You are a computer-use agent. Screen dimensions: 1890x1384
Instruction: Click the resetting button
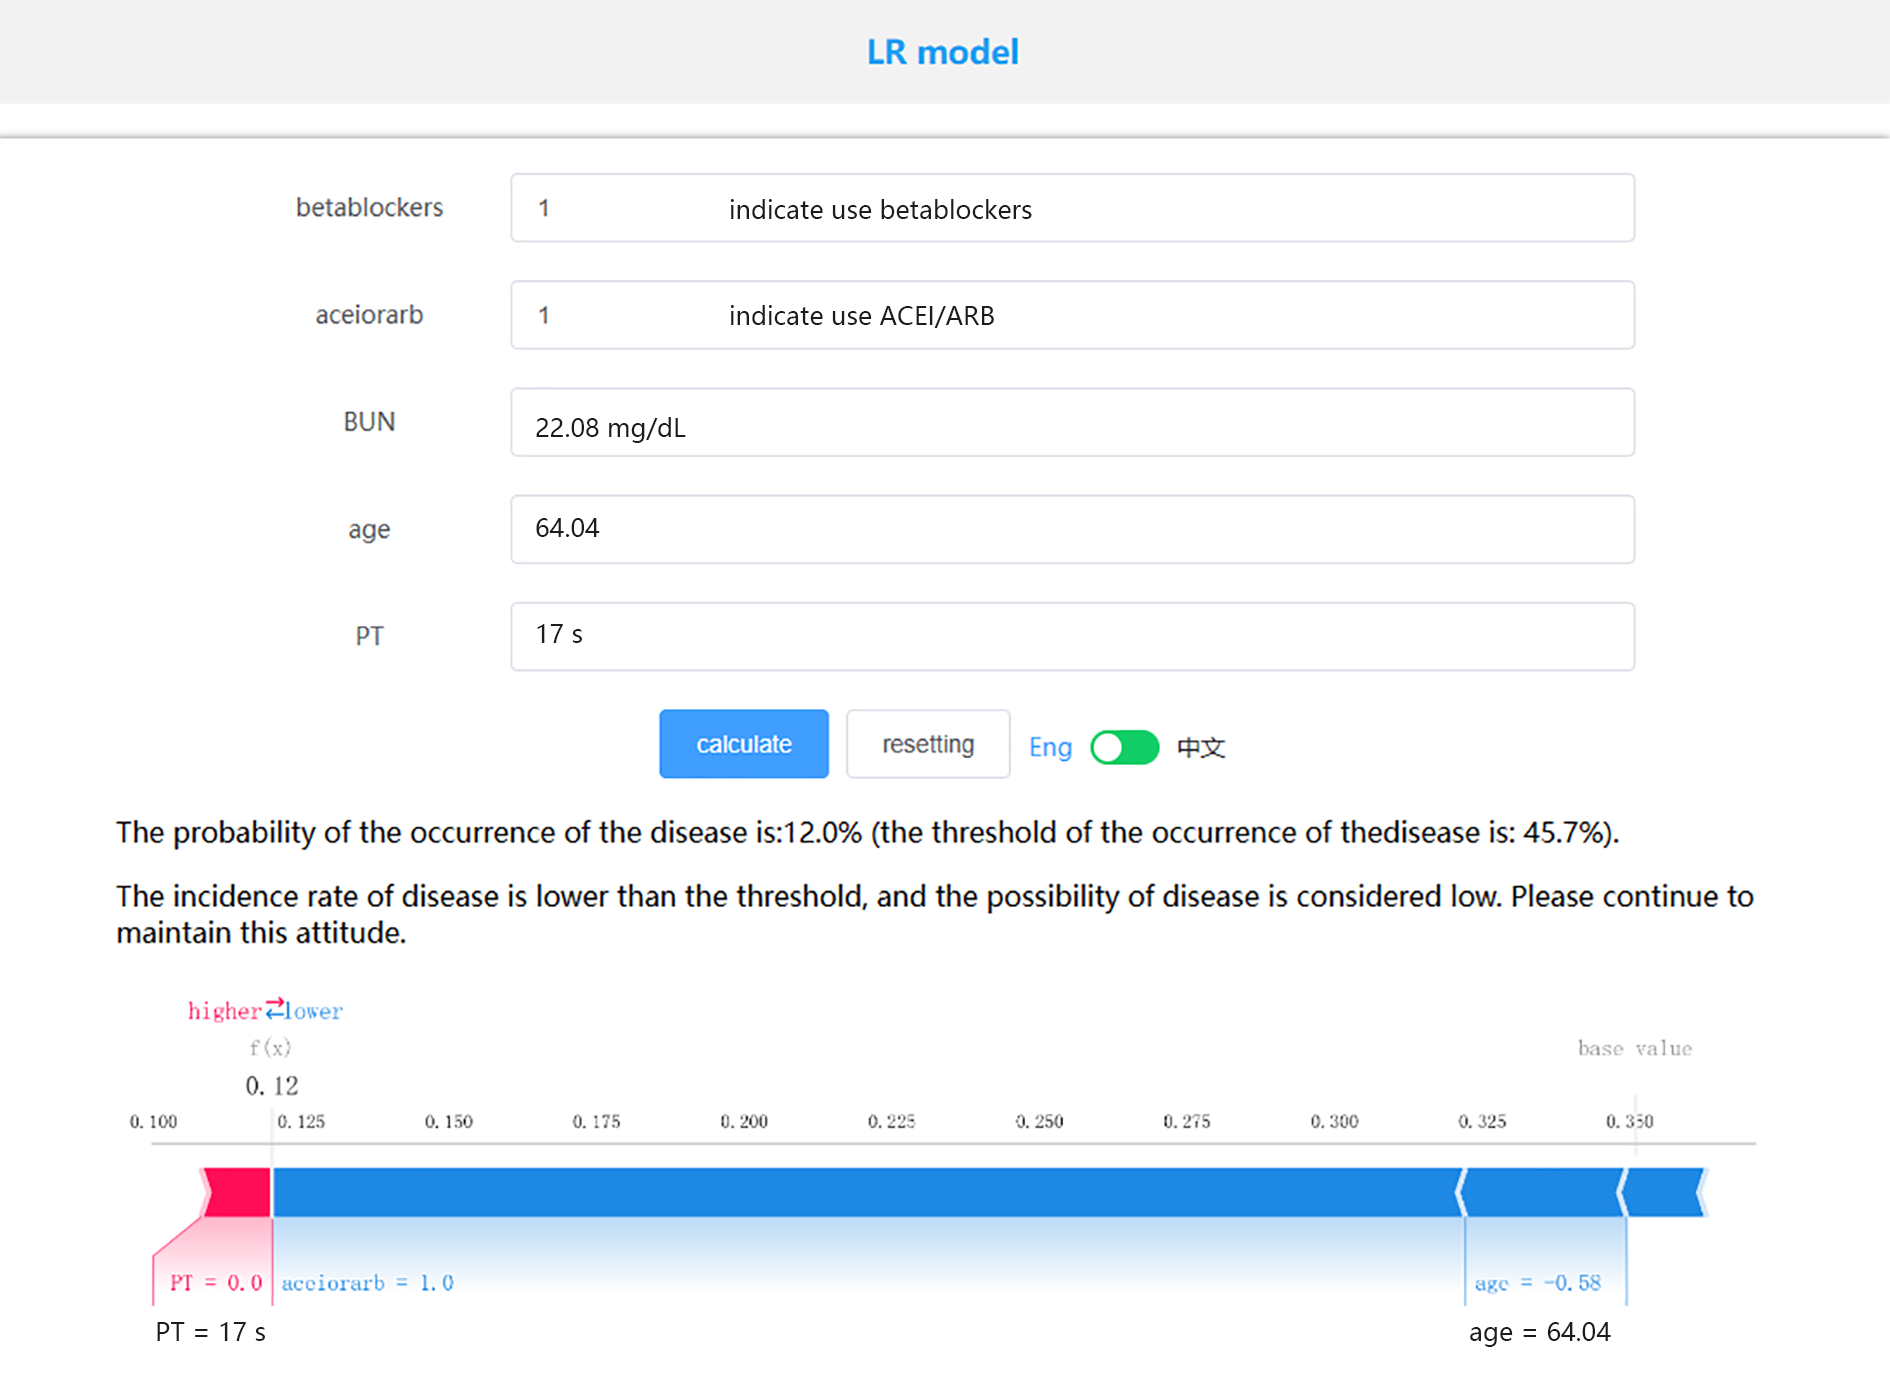[927, 745]
